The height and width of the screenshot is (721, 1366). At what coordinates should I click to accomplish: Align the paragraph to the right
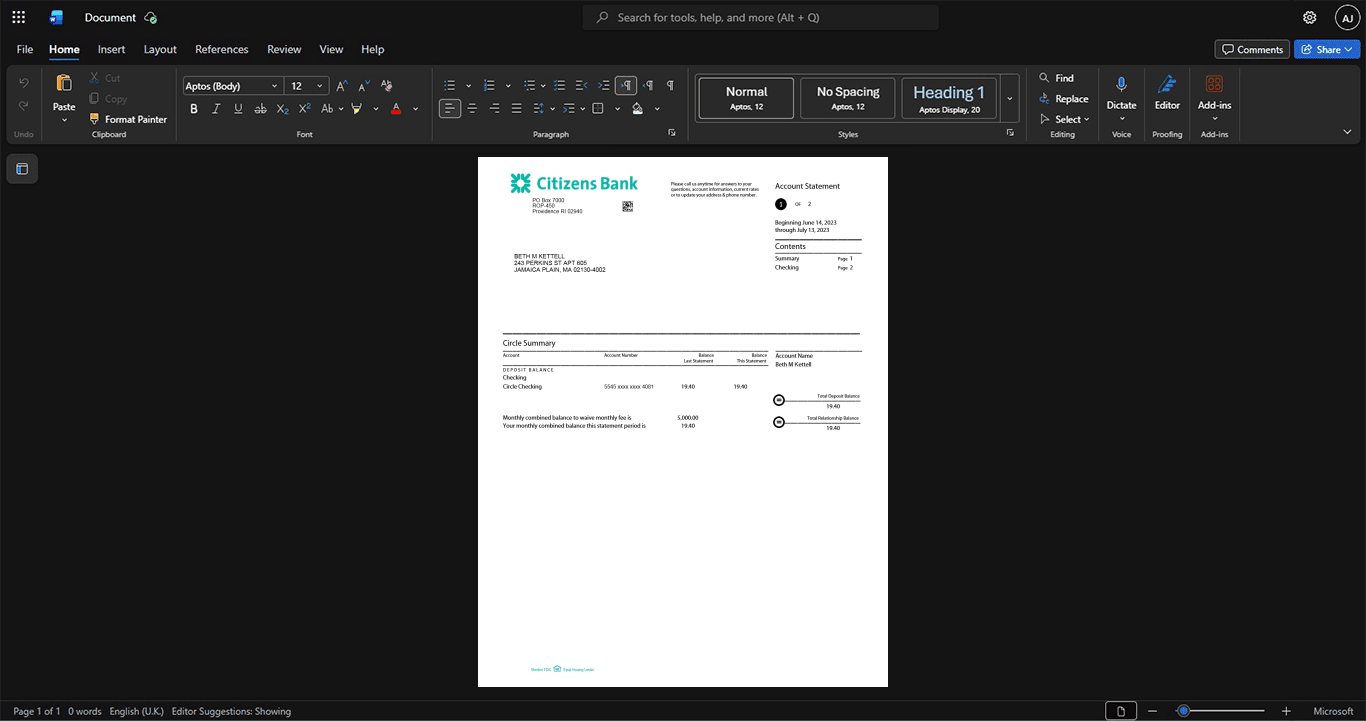pyautogui.click(x=494, y=109)
